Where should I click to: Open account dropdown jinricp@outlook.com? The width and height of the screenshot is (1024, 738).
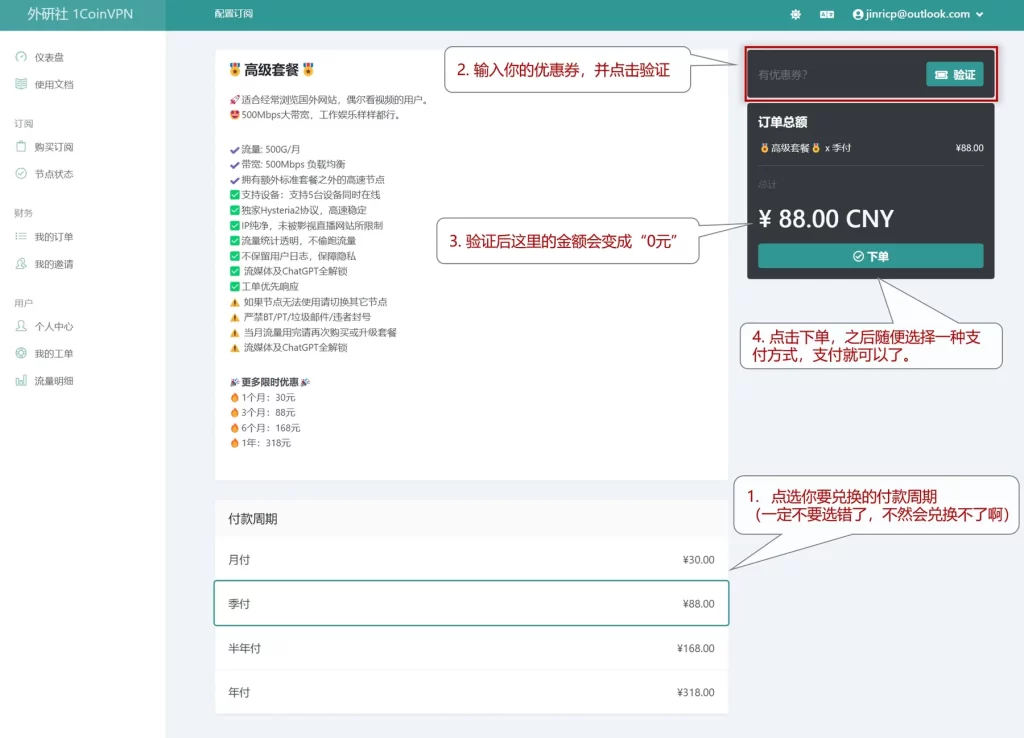[918, 14]
